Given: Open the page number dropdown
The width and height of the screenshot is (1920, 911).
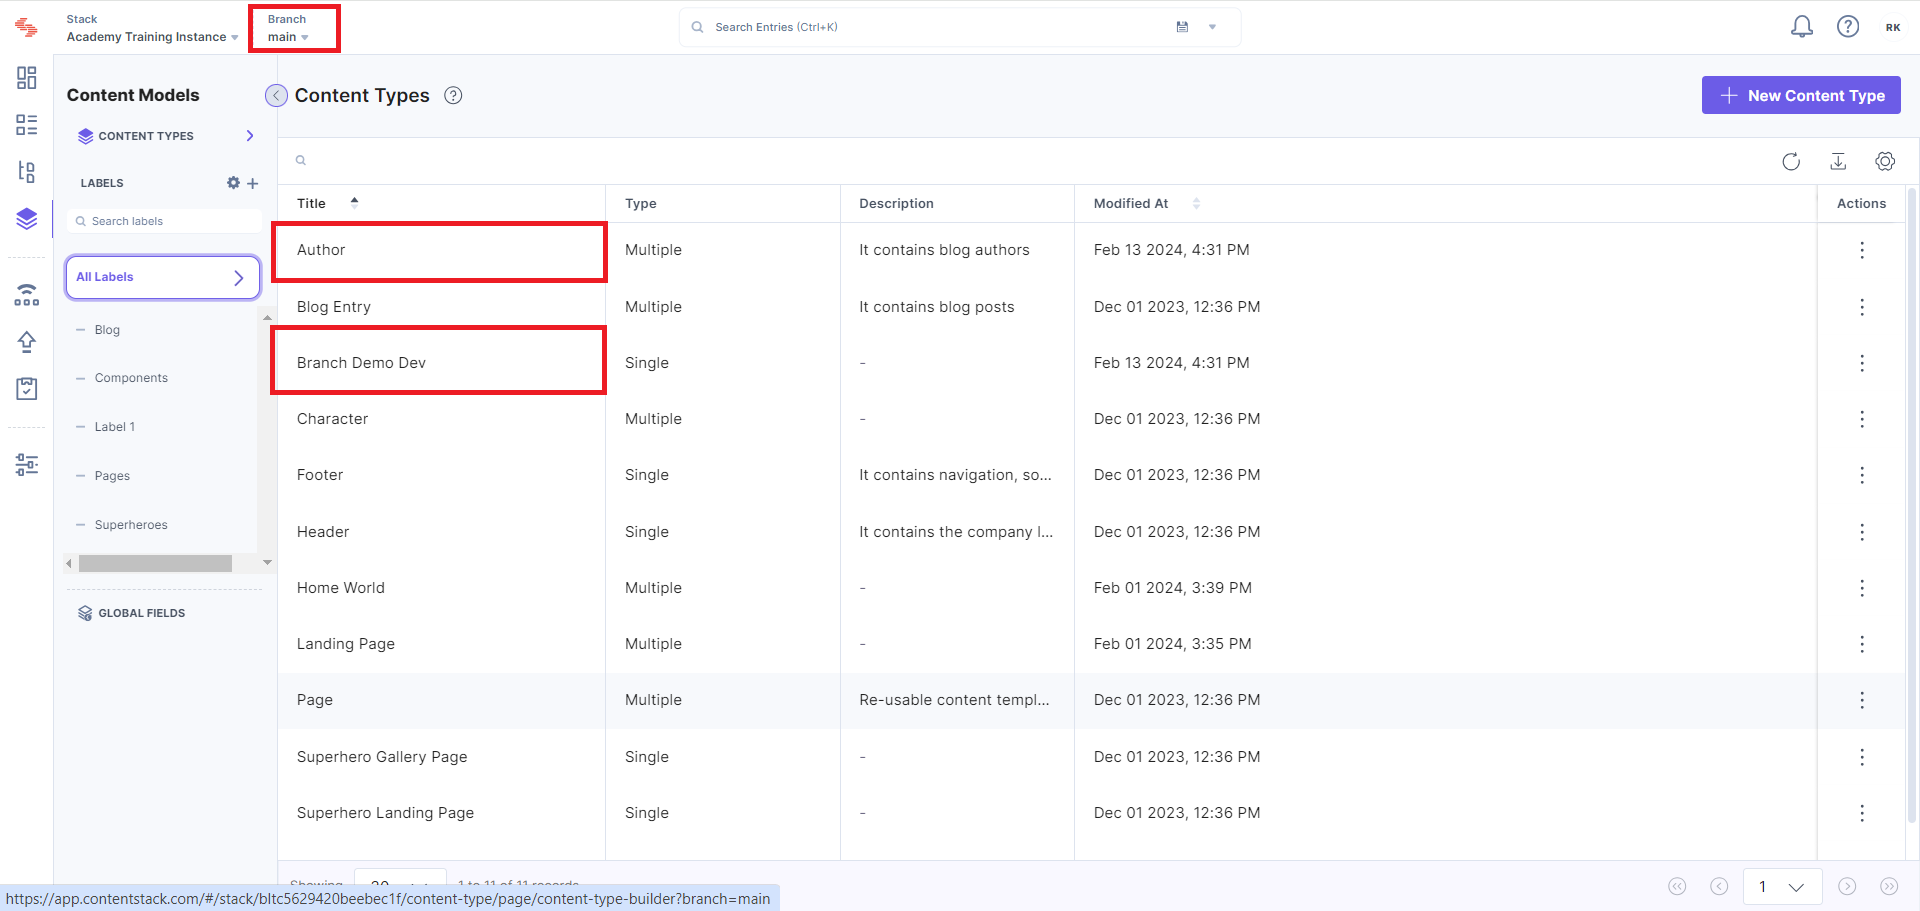Looking at the screenshot, I should tap(1782, 887).
